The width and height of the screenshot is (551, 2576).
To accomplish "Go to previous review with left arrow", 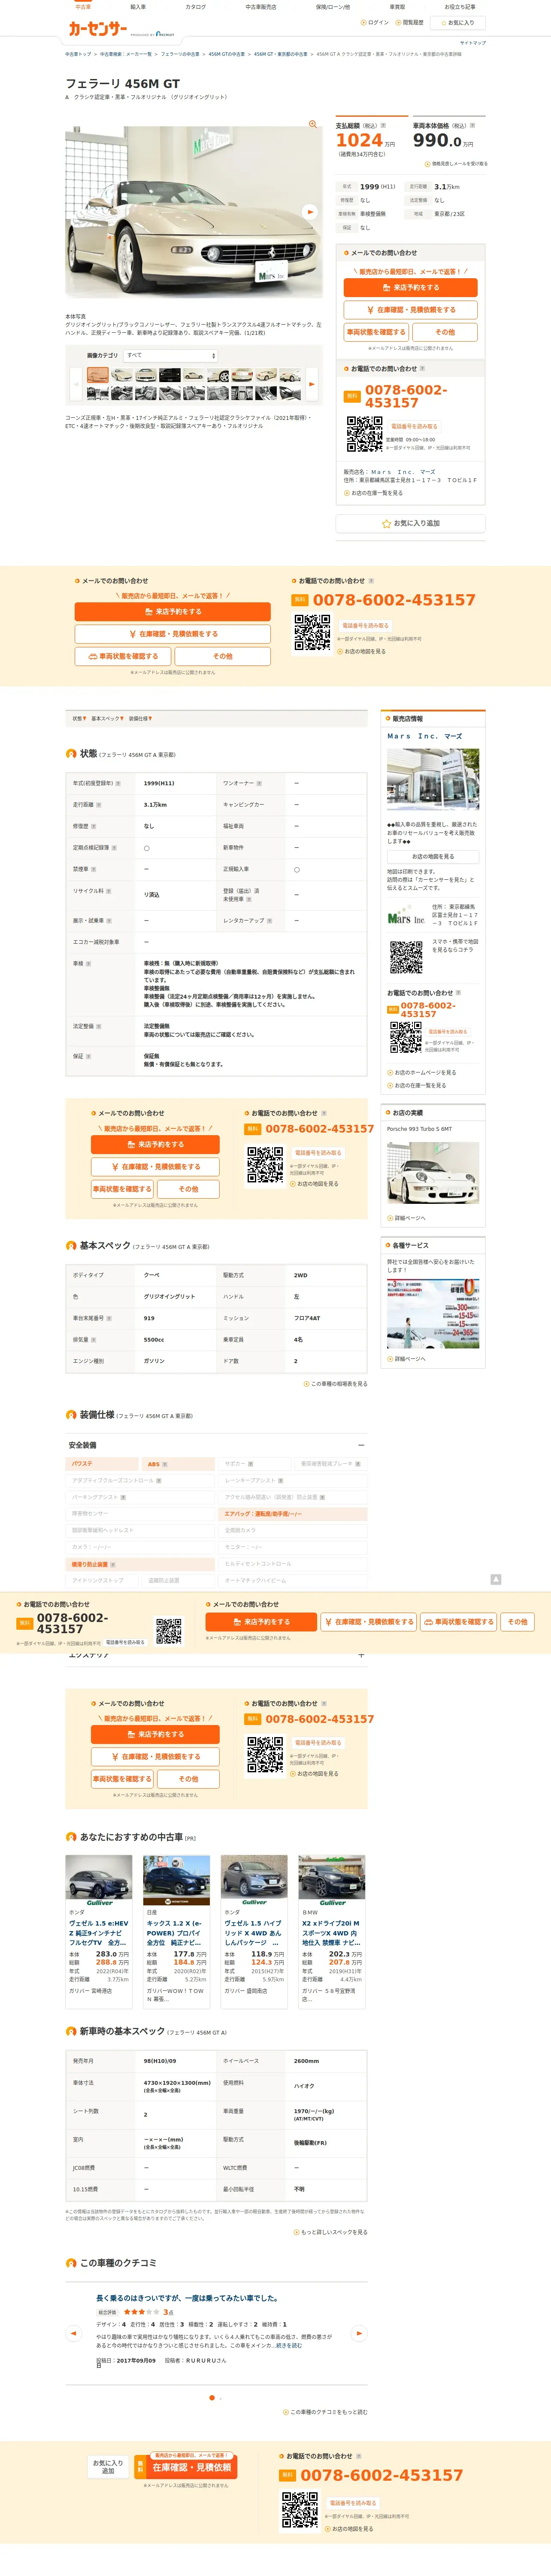I will coord(73,2334).
